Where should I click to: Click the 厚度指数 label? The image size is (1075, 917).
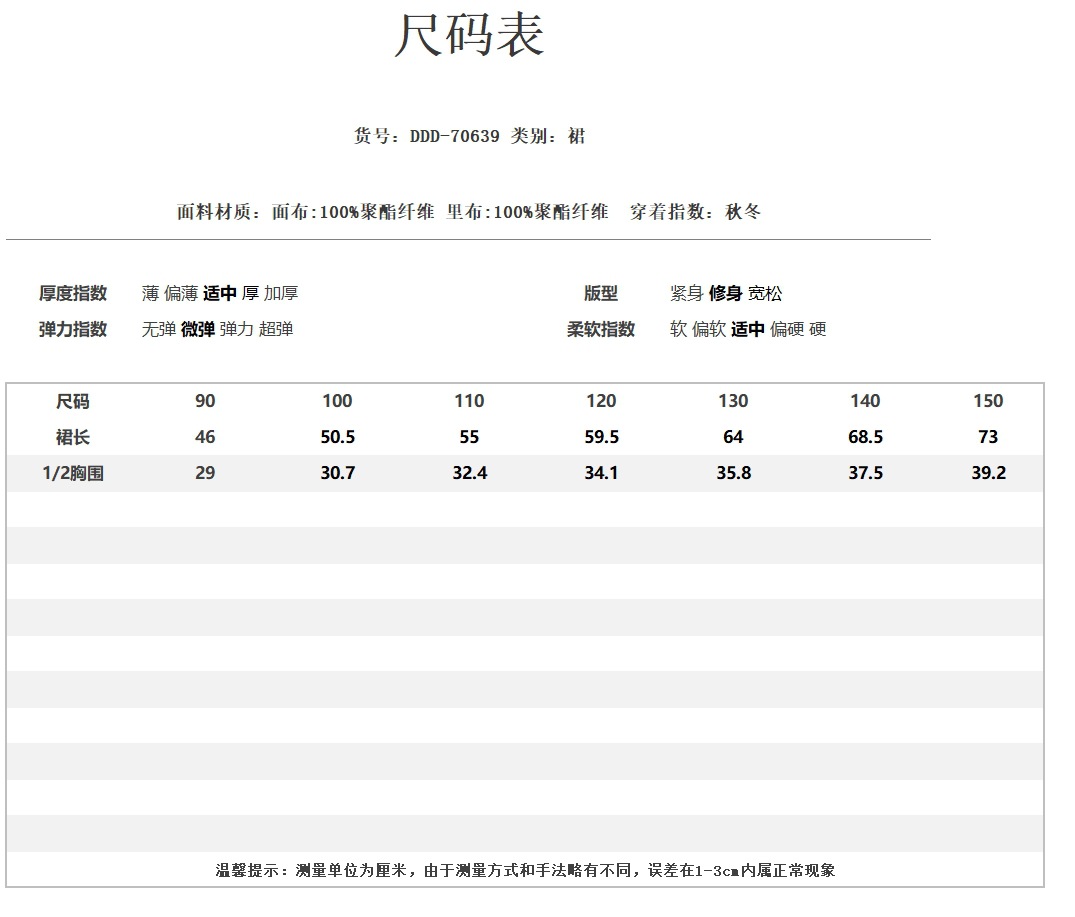73,293
